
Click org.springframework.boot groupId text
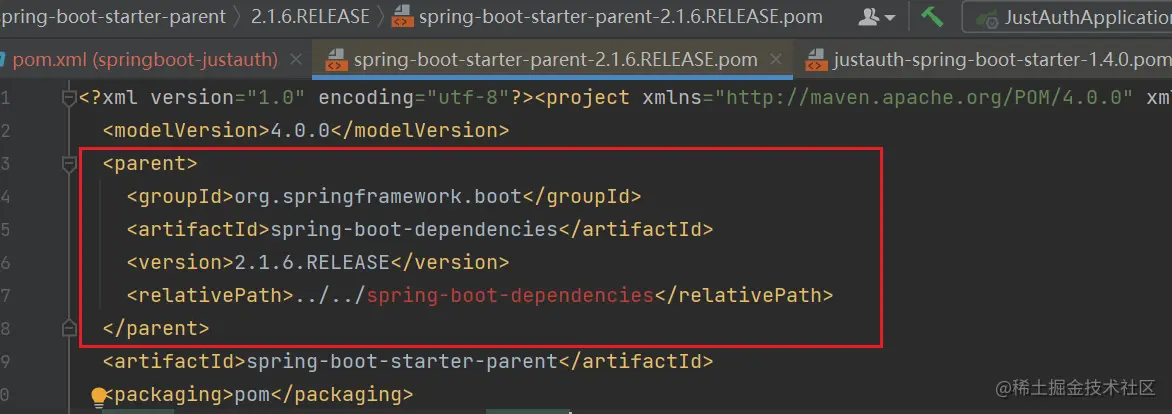coord(377,197)
